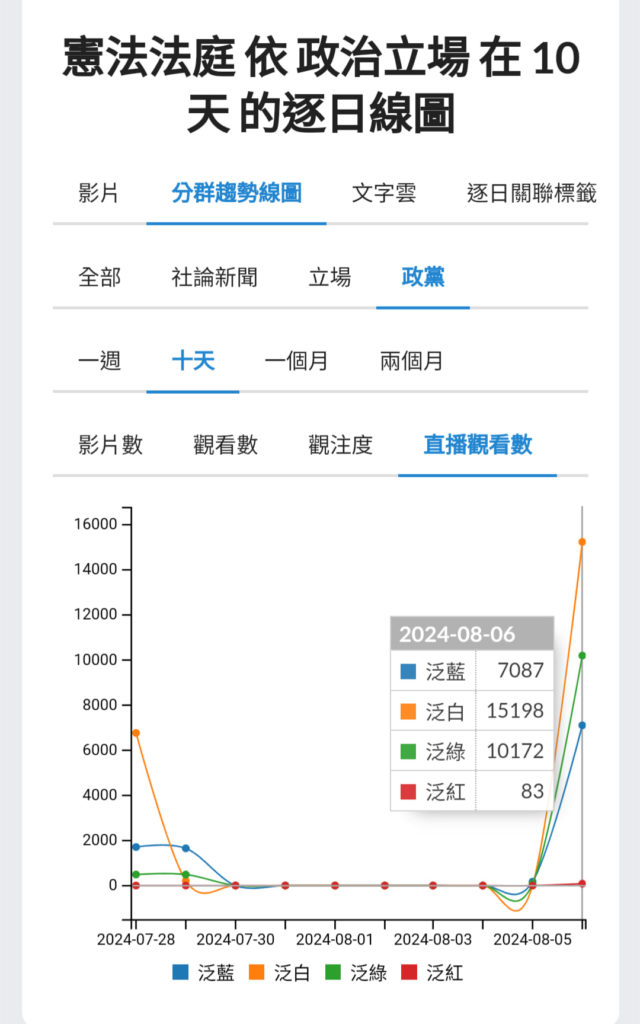Set time range to 一週
Viewport: 640px width, 1024px height.
tap(99, 361)
